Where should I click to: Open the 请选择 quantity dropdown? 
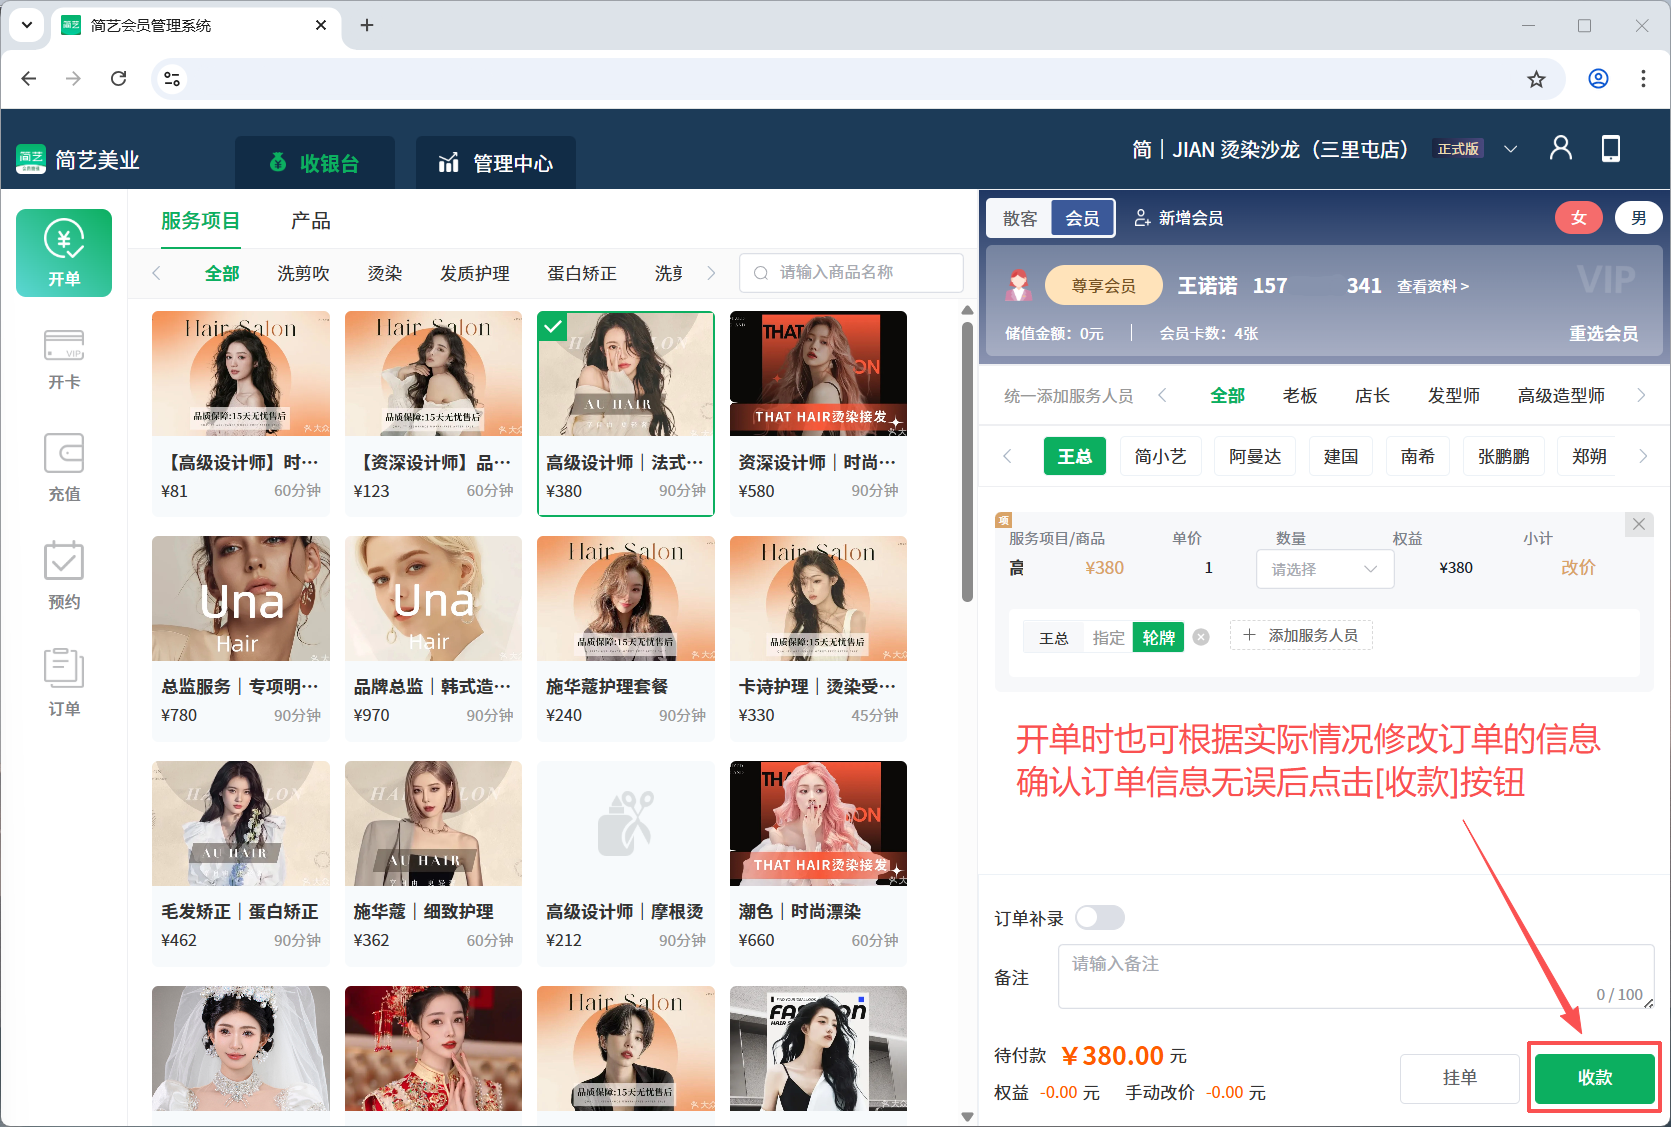(1324, 568)
